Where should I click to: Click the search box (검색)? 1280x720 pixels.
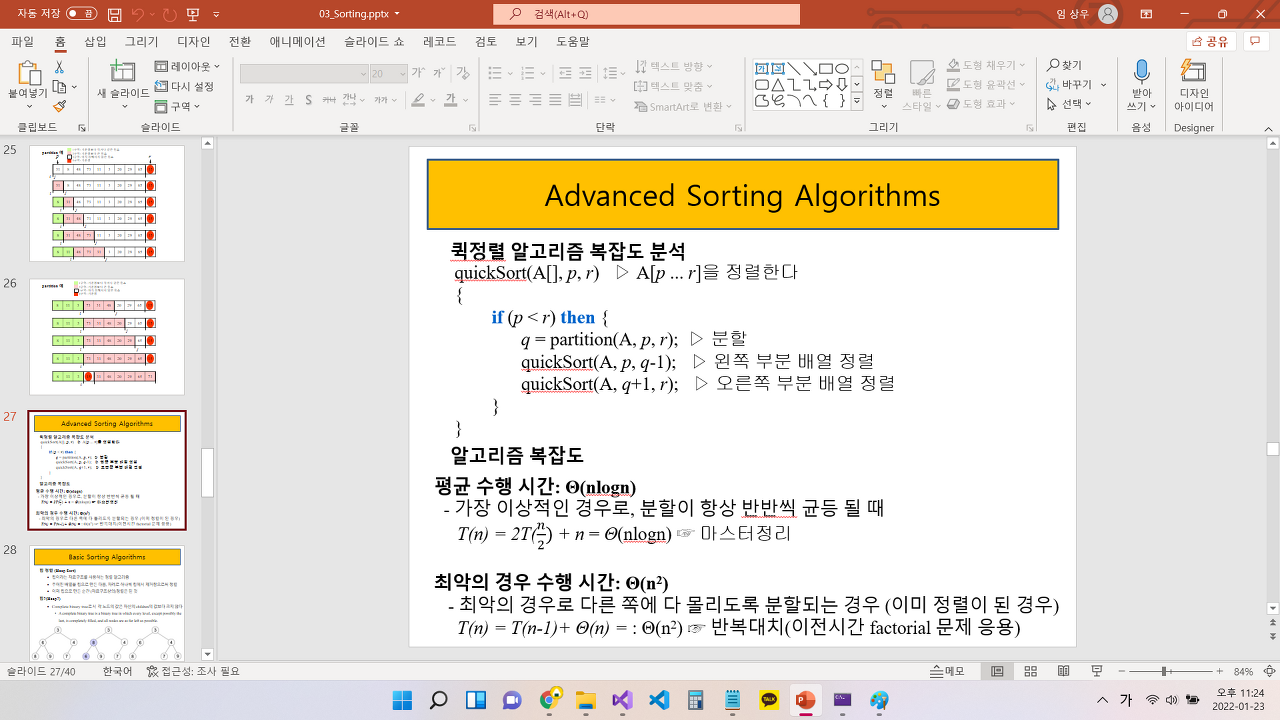[x=646, y=14]
